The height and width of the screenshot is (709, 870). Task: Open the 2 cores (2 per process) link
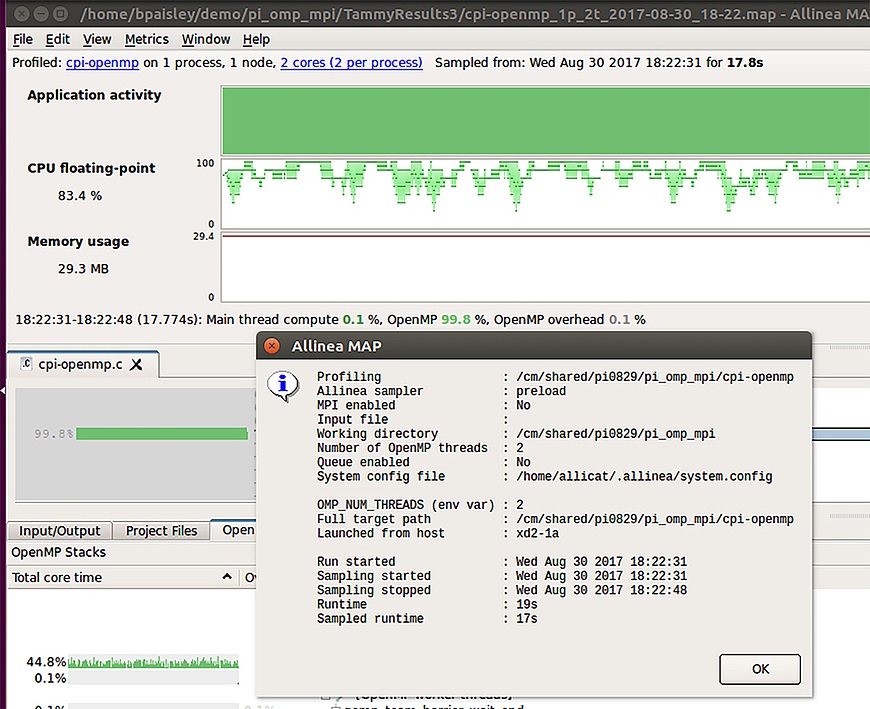pos(351,63)
